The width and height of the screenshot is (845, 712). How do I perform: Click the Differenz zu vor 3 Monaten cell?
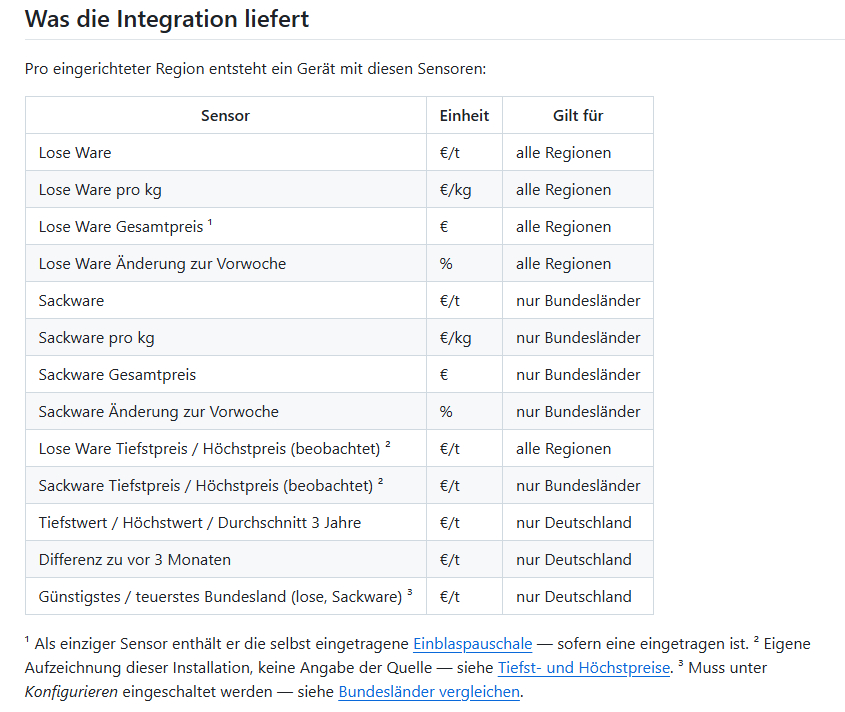[225, 560]
